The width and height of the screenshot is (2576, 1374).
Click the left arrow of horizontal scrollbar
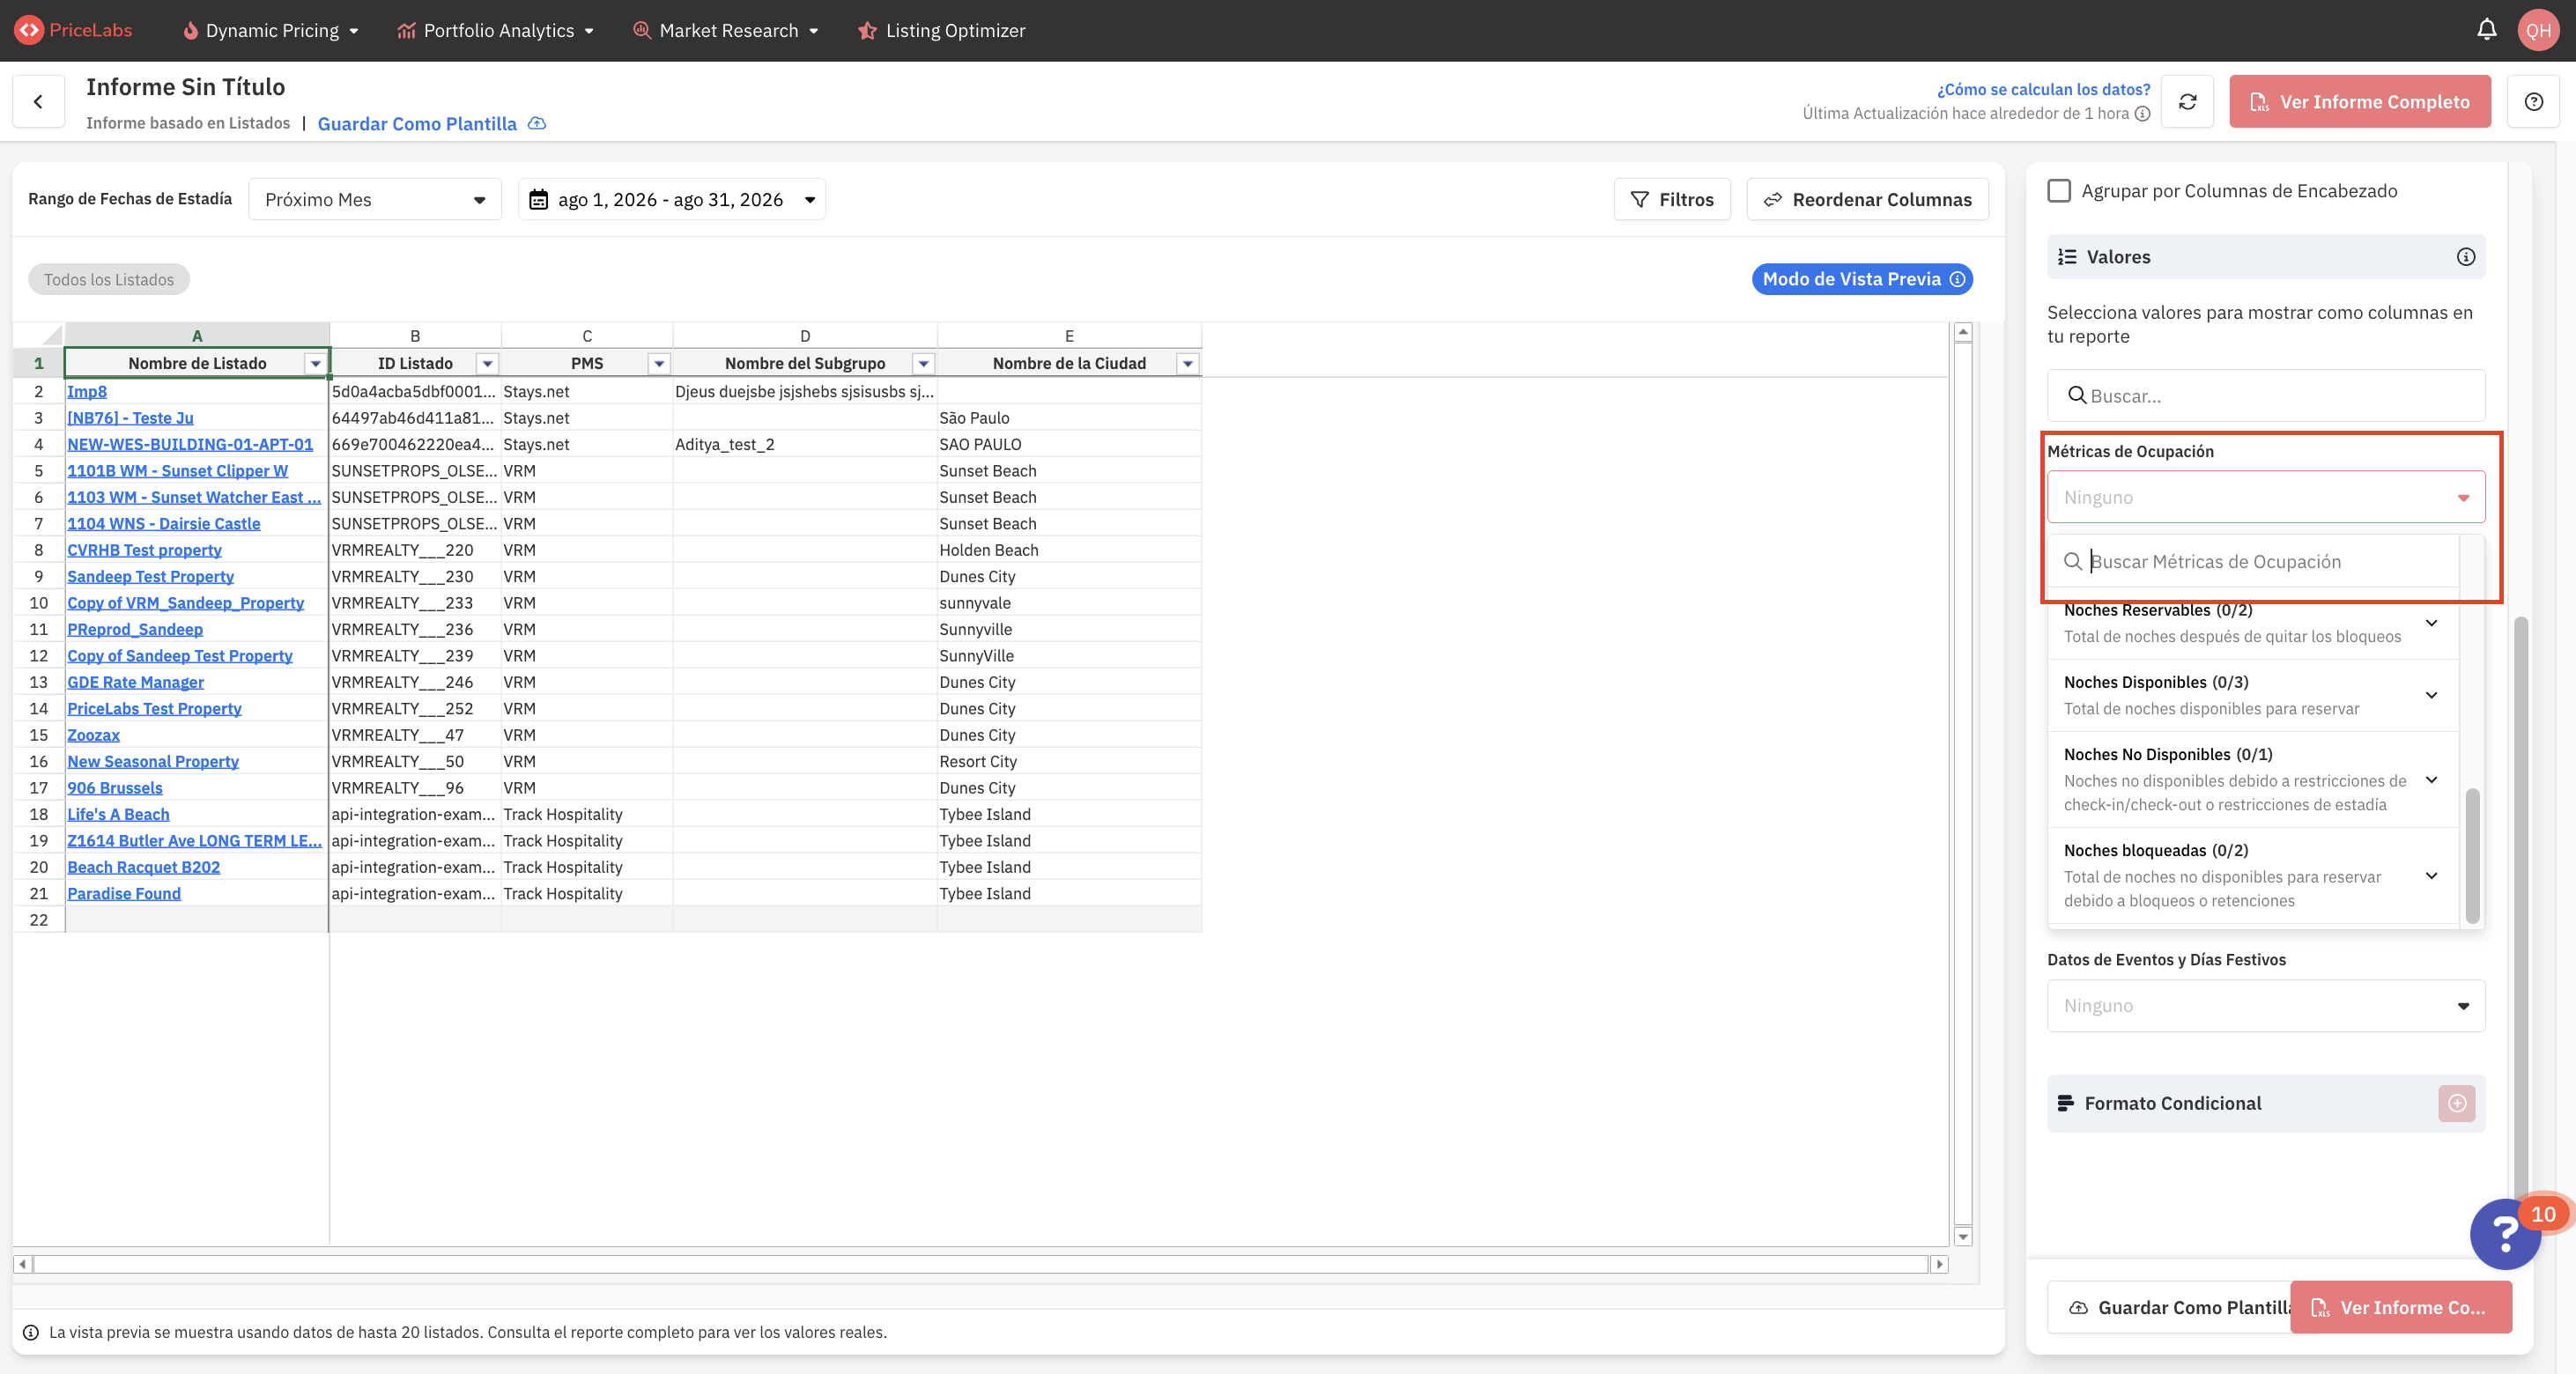click(x=22, y=1264)
